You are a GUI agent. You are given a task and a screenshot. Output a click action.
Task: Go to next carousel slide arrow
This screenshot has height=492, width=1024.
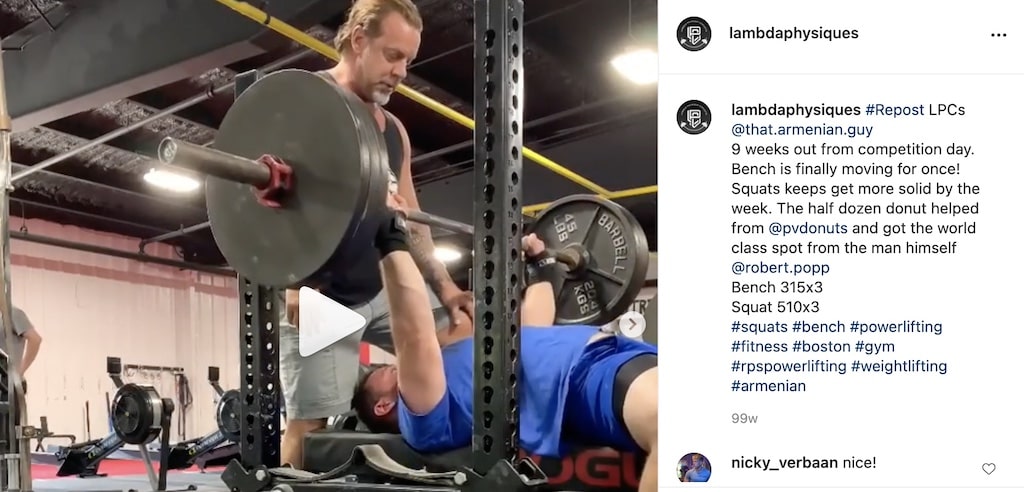point(632,325)
